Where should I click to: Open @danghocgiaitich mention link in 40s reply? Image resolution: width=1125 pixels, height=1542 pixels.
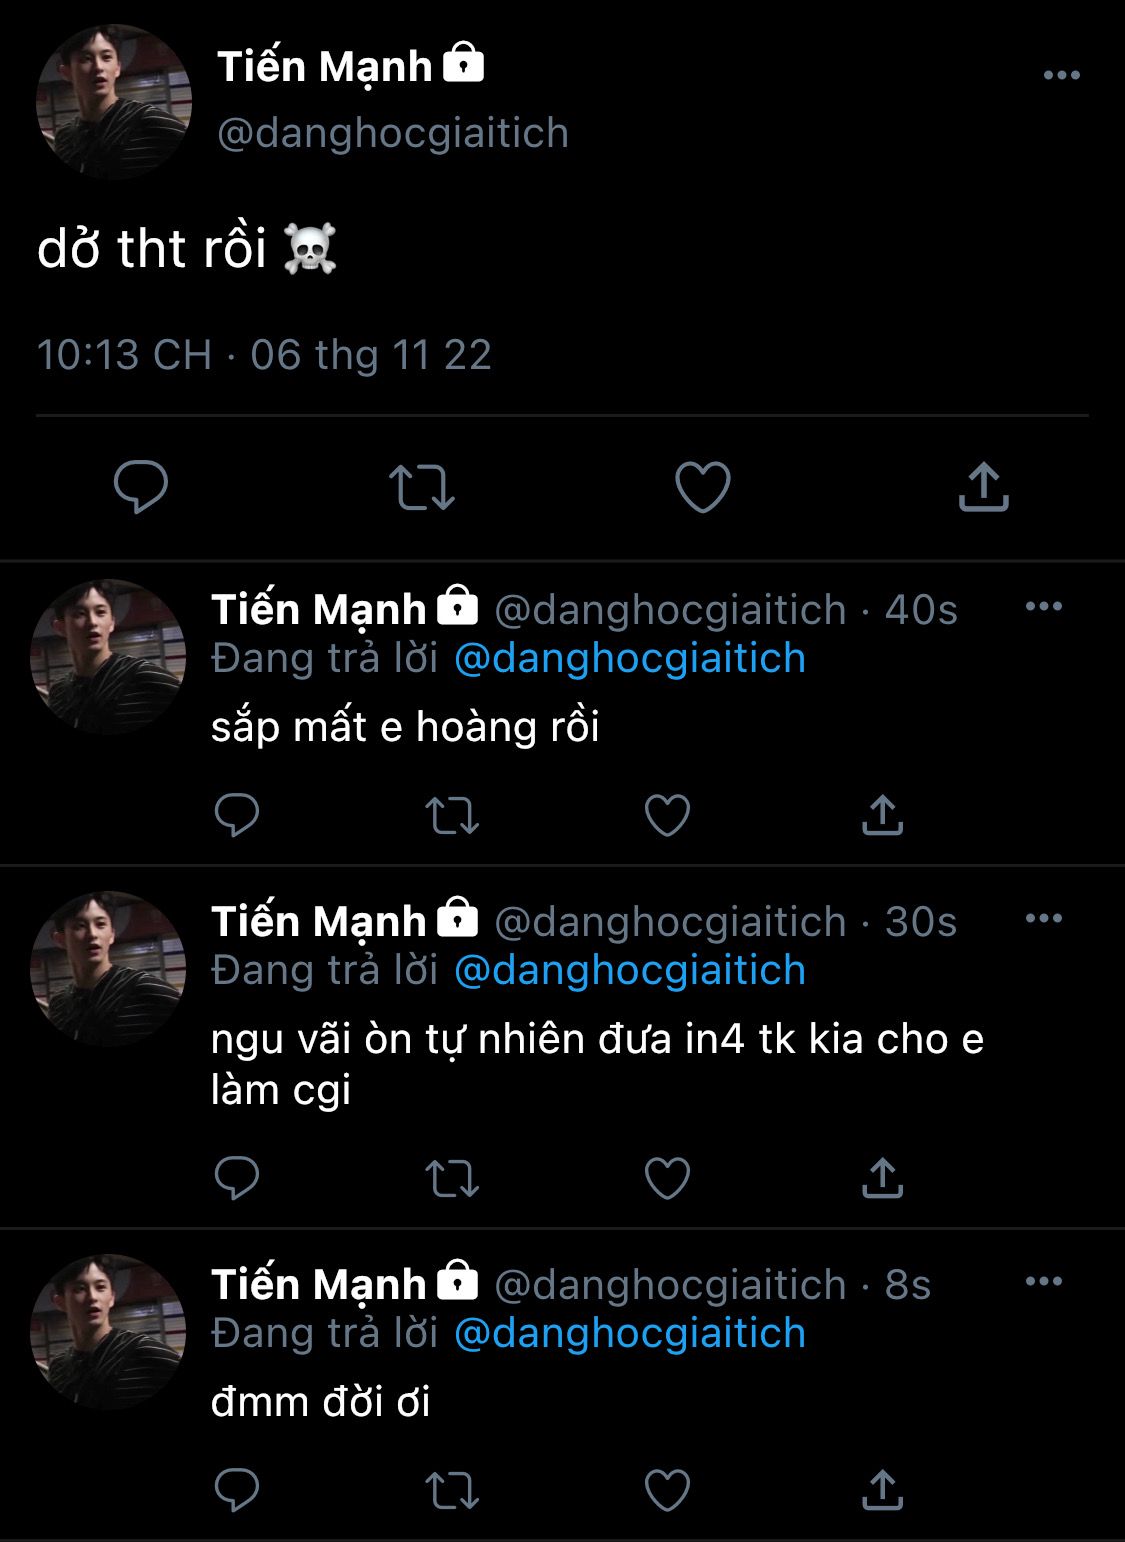[630, 658]
